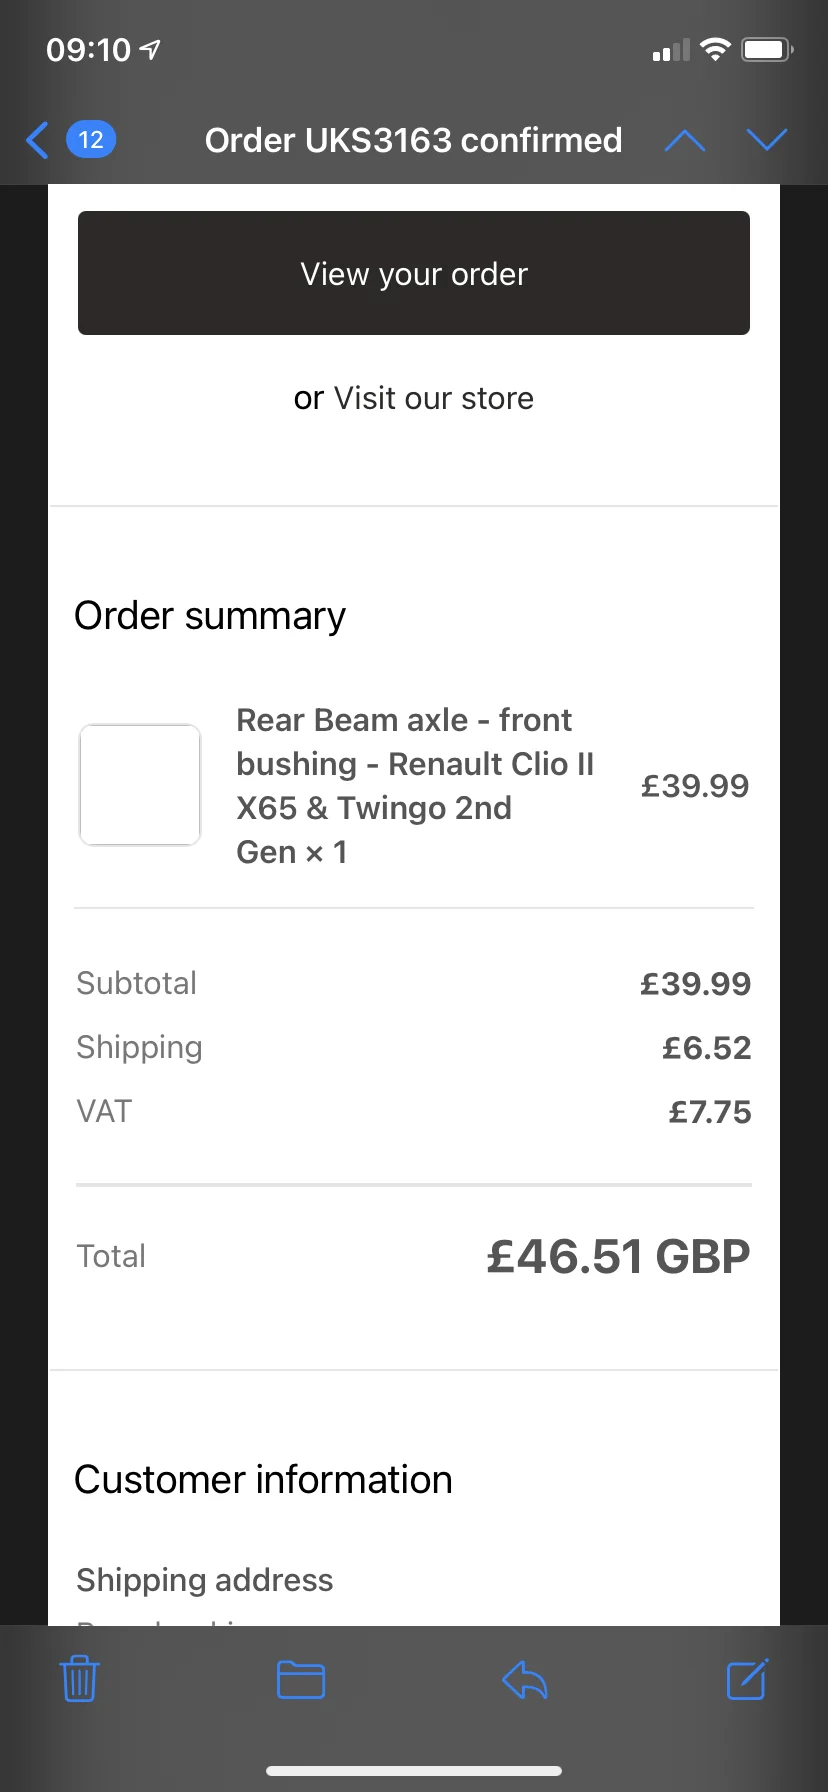Tap the Order UKS3163 confirmed title
The width and height of the screenshot is (828, 1792).
(414, 140)
